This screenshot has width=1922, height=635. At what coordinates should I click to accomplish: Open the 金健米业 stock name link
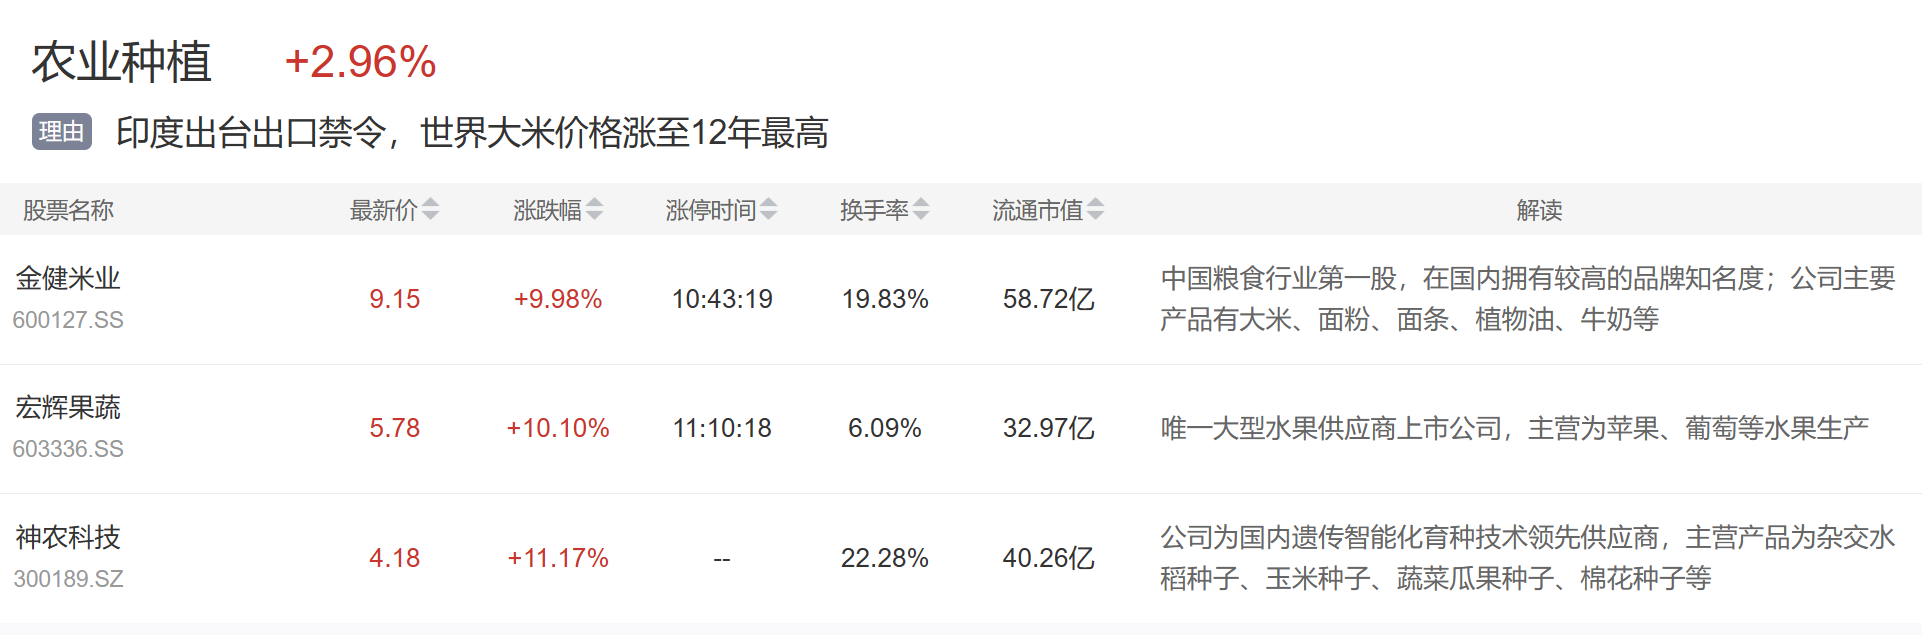pyautogui.click(x=68, y=278)
